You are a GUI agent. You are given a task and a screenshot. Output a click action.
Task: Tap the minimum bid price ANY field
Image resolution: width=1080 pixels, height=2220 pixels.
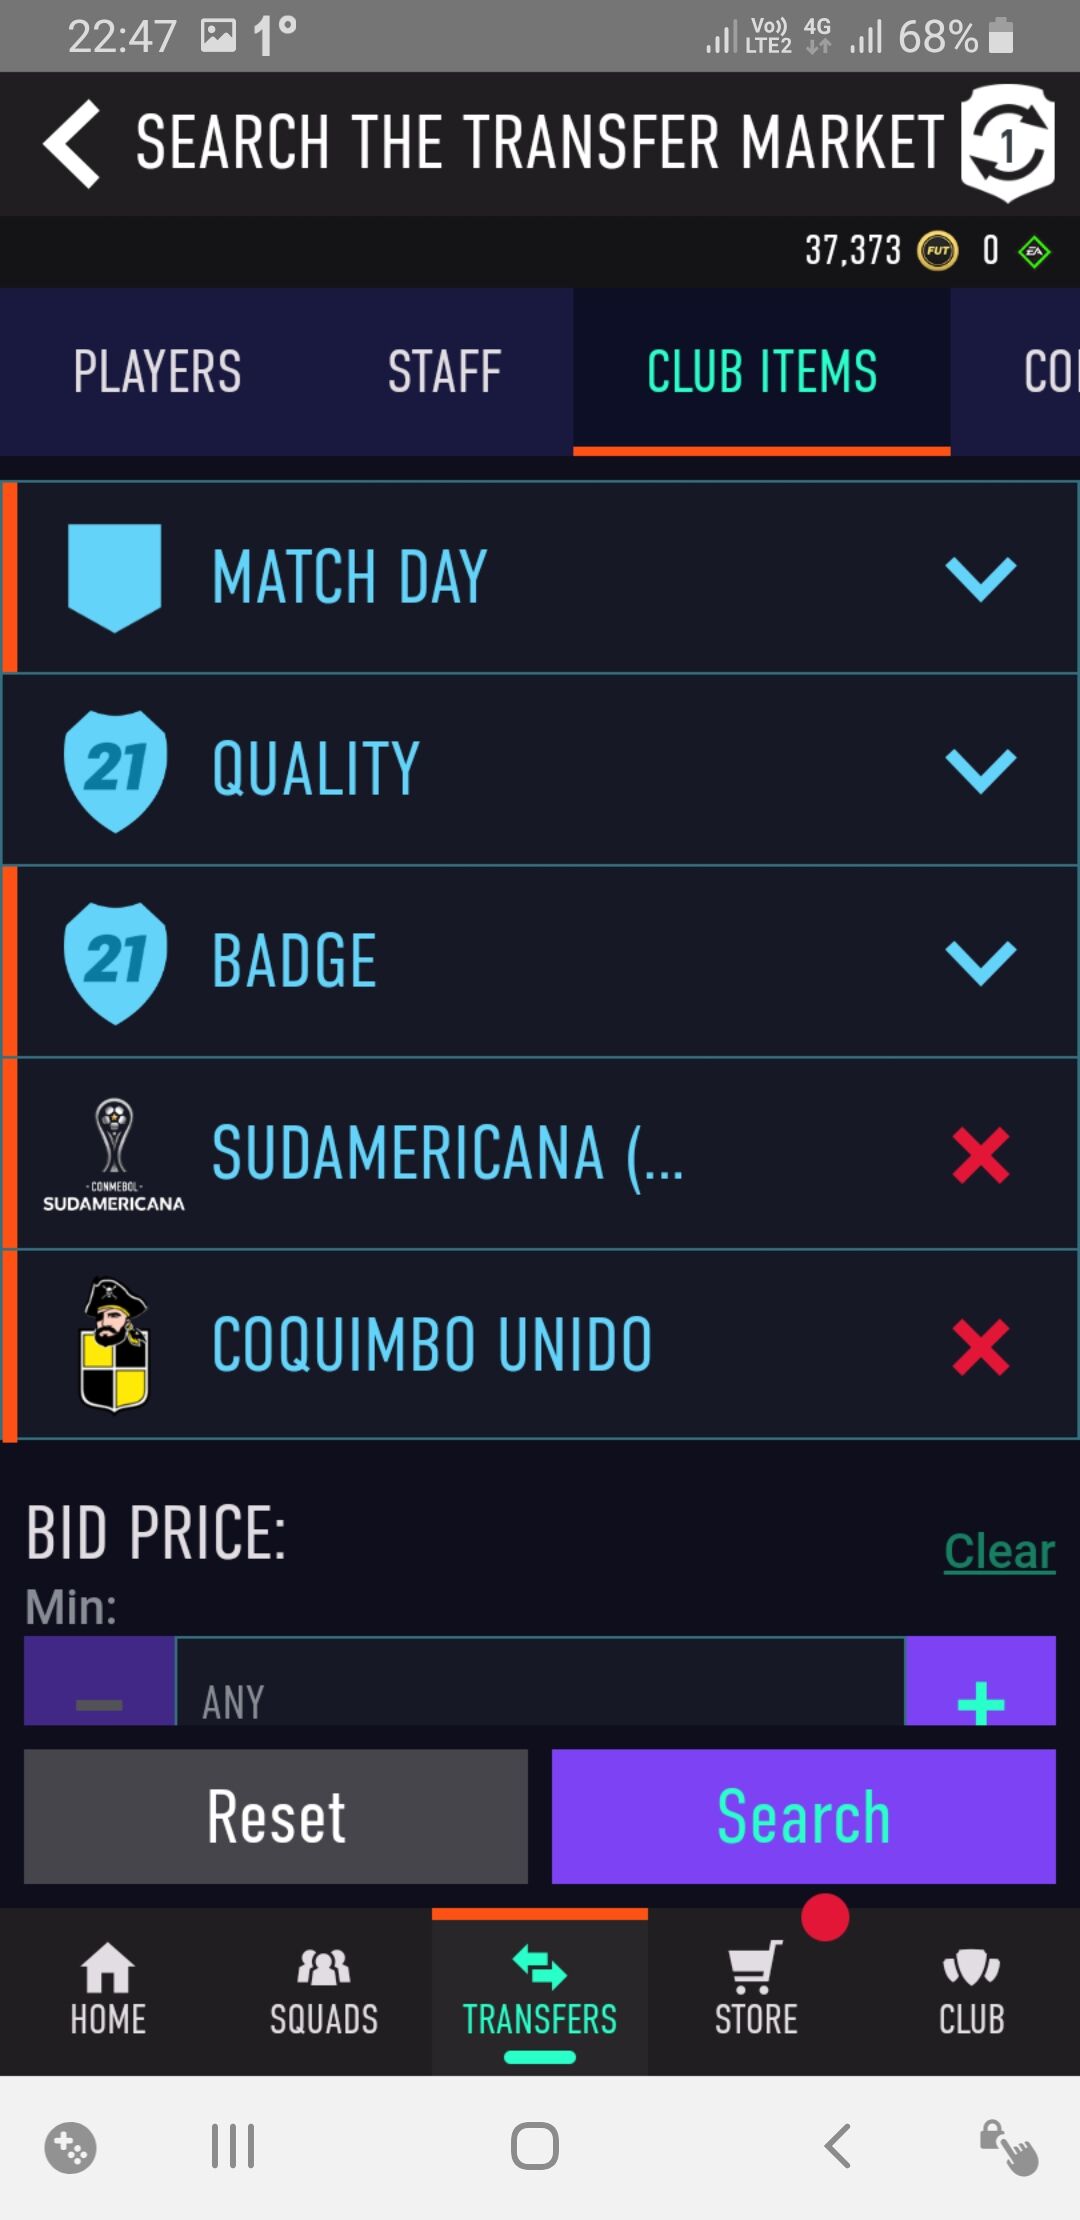tap(540, 1690)
